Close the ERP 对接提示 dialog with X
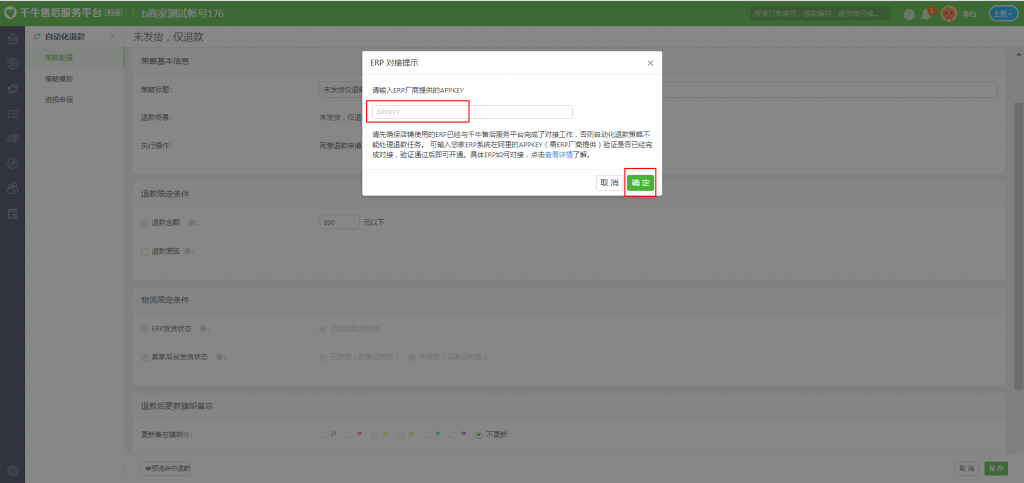 pyautogui.click(x=650, y=62)
